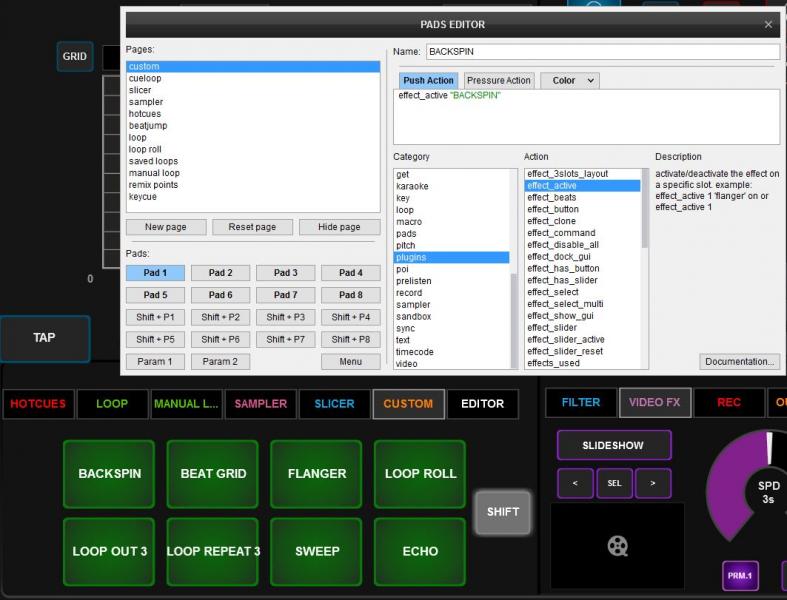The width and height of the screenshot is (787, 600).
Task: Select Pad 8 for editing
Action: (x=350, y=295)
